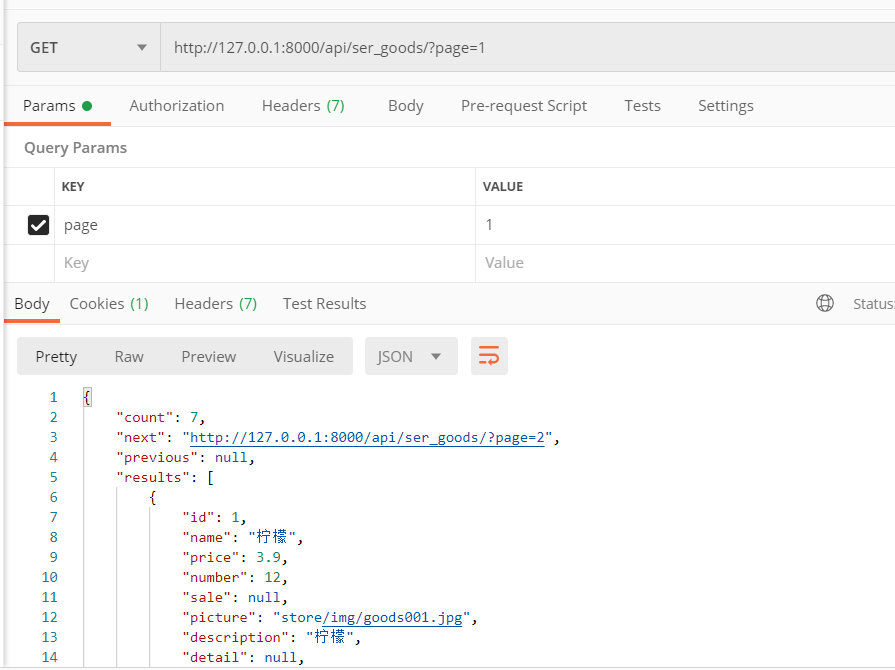Viewport: 895px width, 670px height.
Task: Open the Test Results tab
Action: [324, 304]
